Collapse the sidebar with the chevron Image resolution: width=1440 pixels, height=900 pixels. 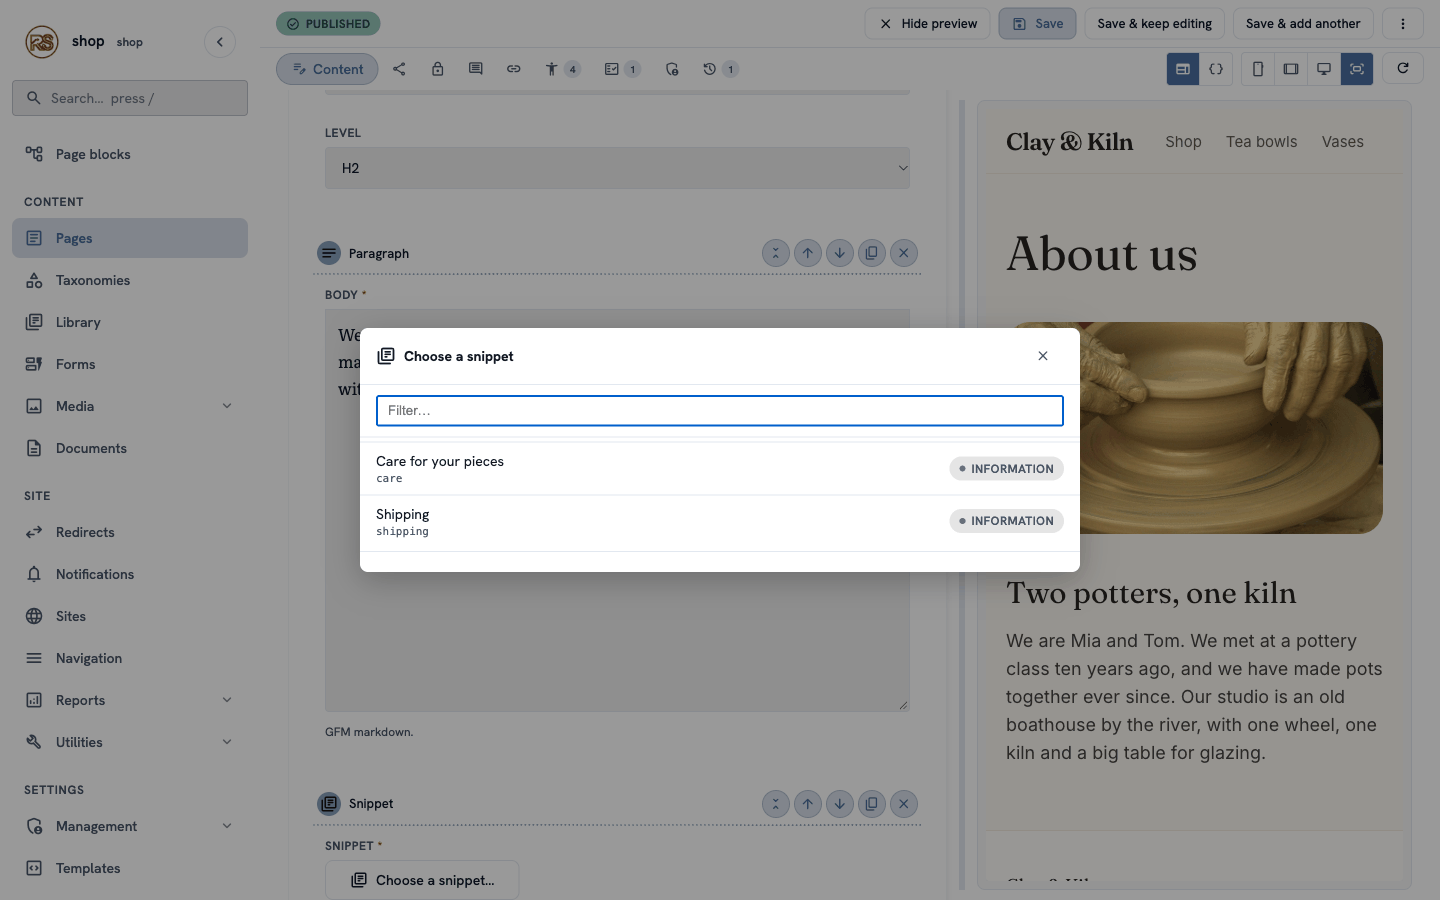[x=220, y=42]
